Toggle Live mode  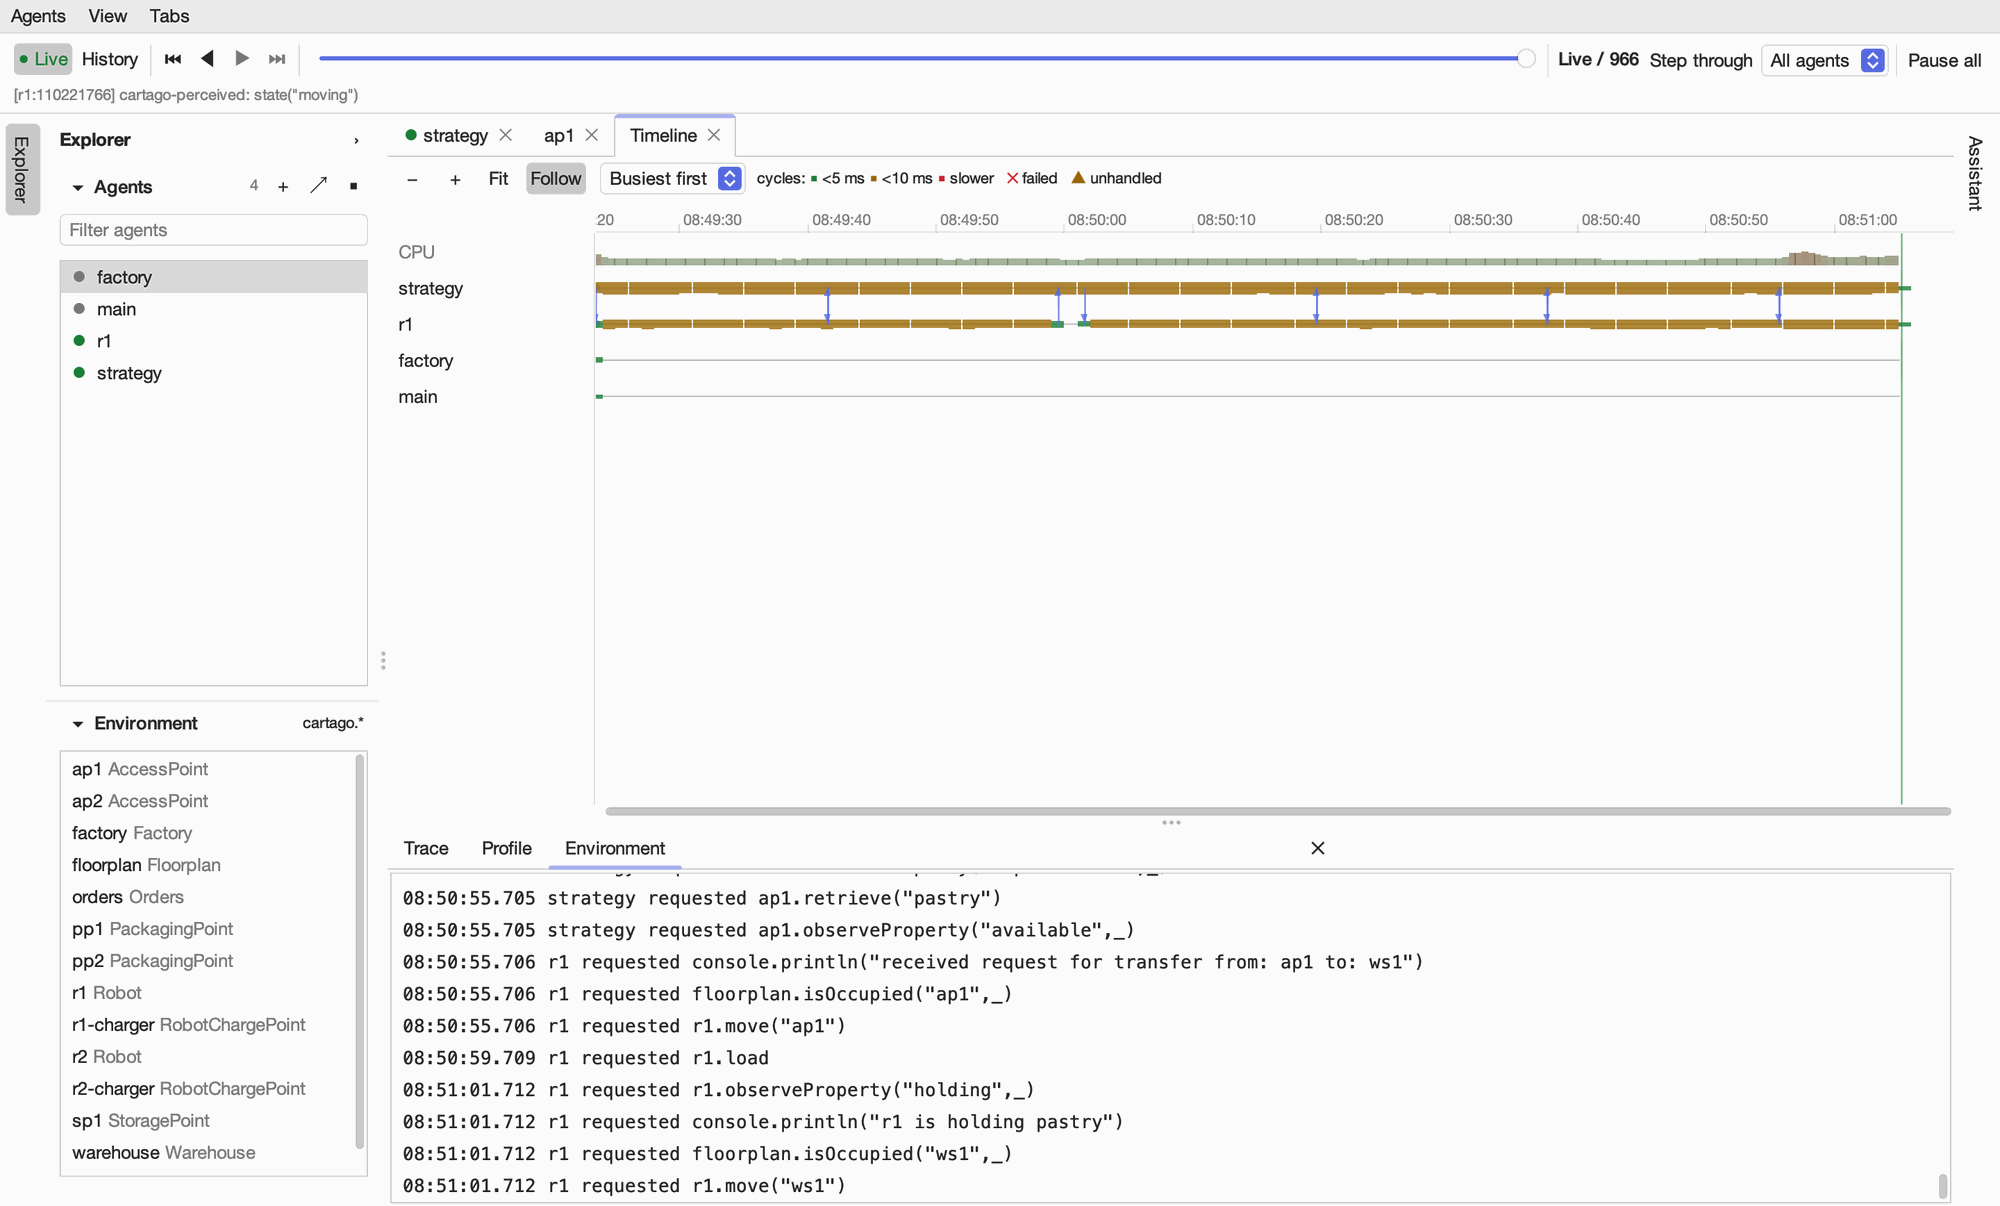click(44, 59)
